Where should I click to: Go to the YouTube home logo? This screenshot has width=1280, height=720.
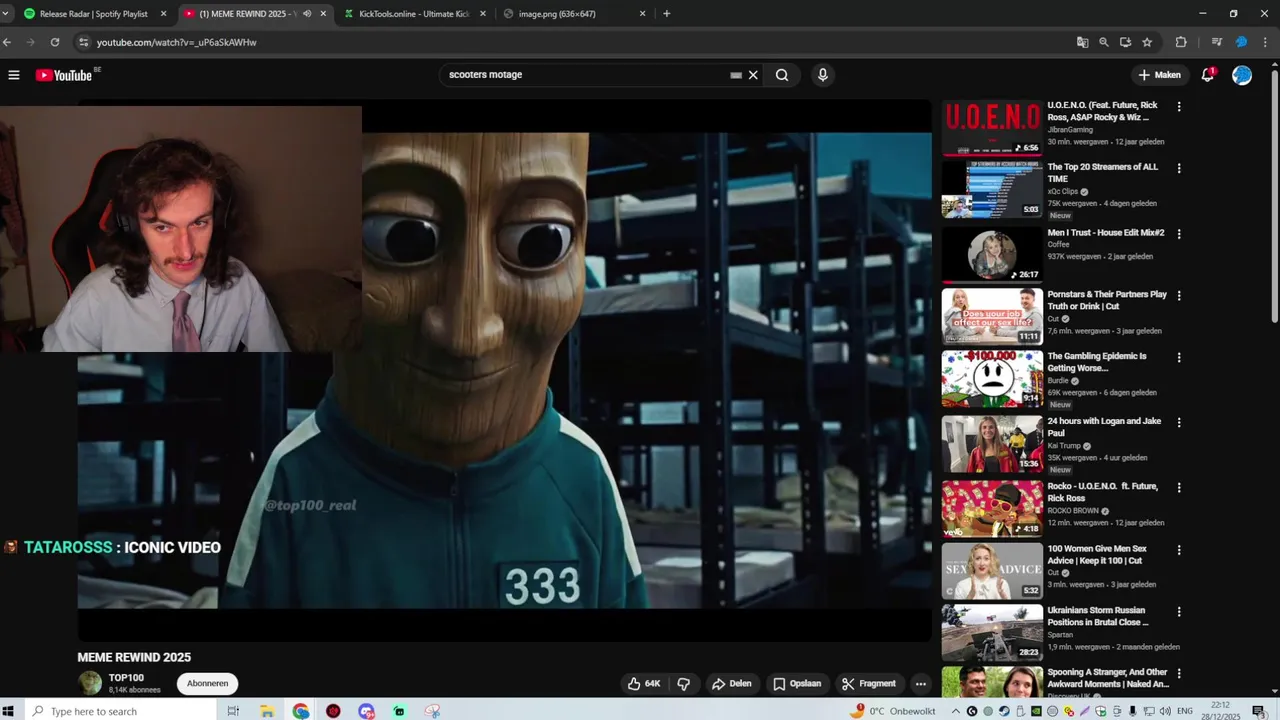(64, 75)
